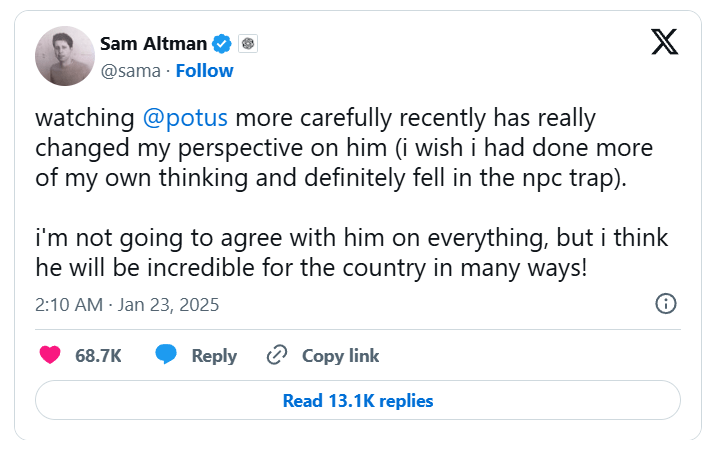Open Sam Altman's profile picture

[x=64, y=56]
